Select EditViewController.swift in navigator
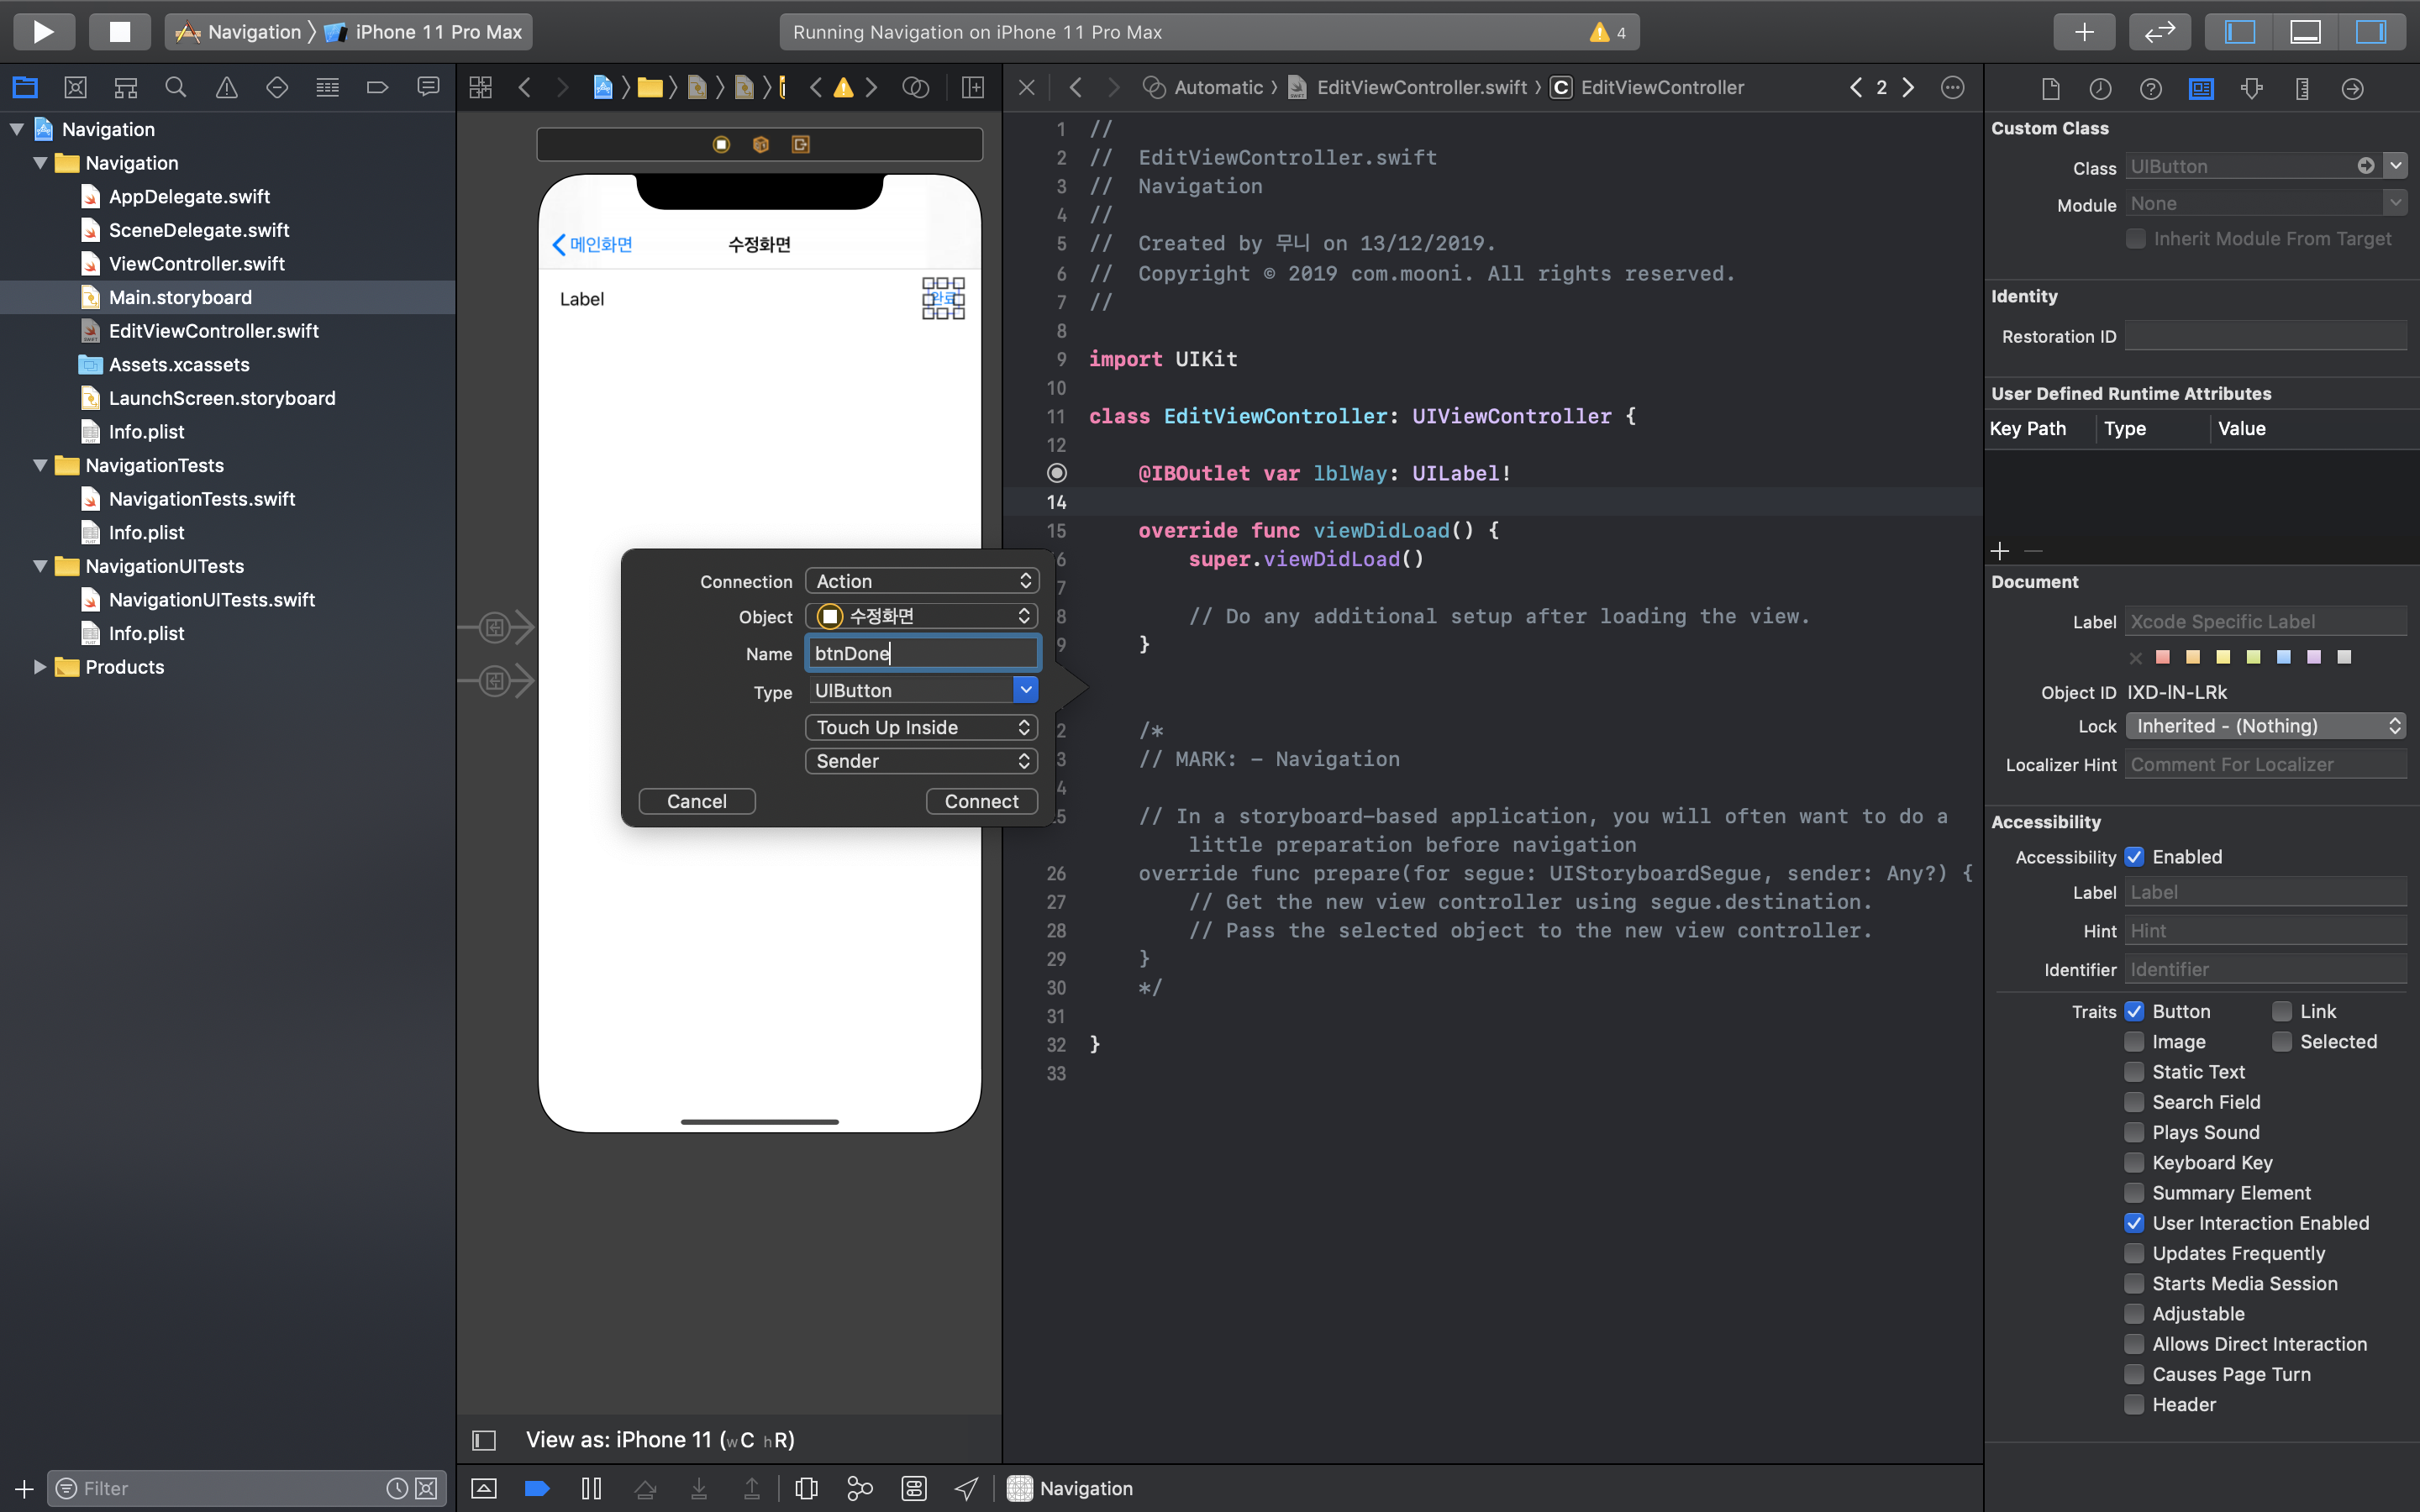 tap(213, 331)
